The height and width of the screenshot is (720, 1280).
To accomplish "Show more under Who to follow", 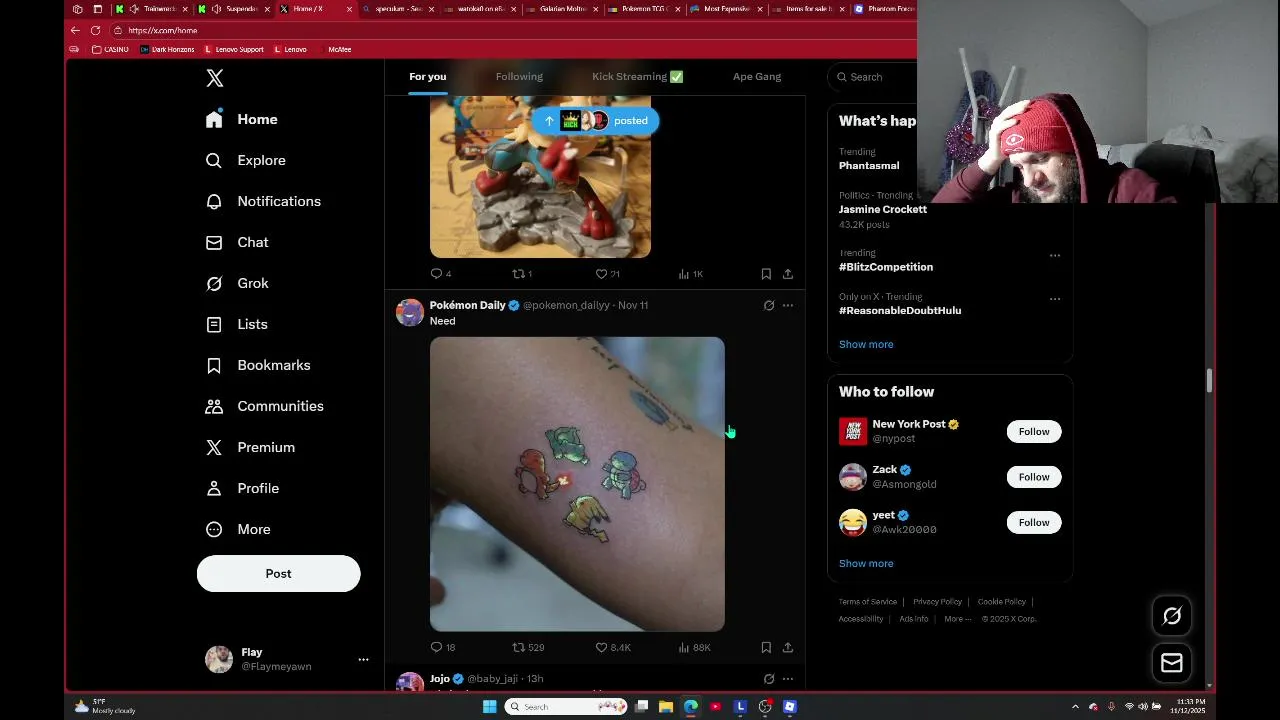I will [866, 563].
